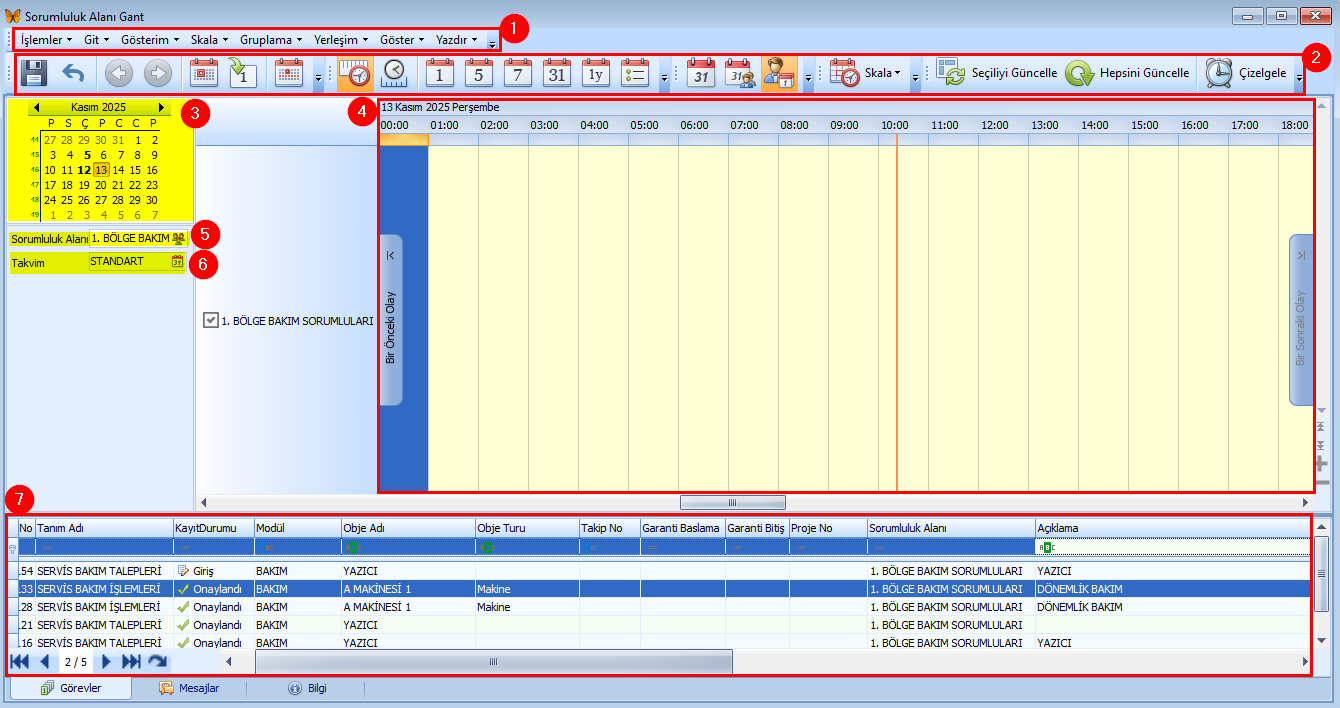Check the 1. BÖLGE BAKIM SORUMLULARI checkbox
1340x708 pixels.
point(209,322)
